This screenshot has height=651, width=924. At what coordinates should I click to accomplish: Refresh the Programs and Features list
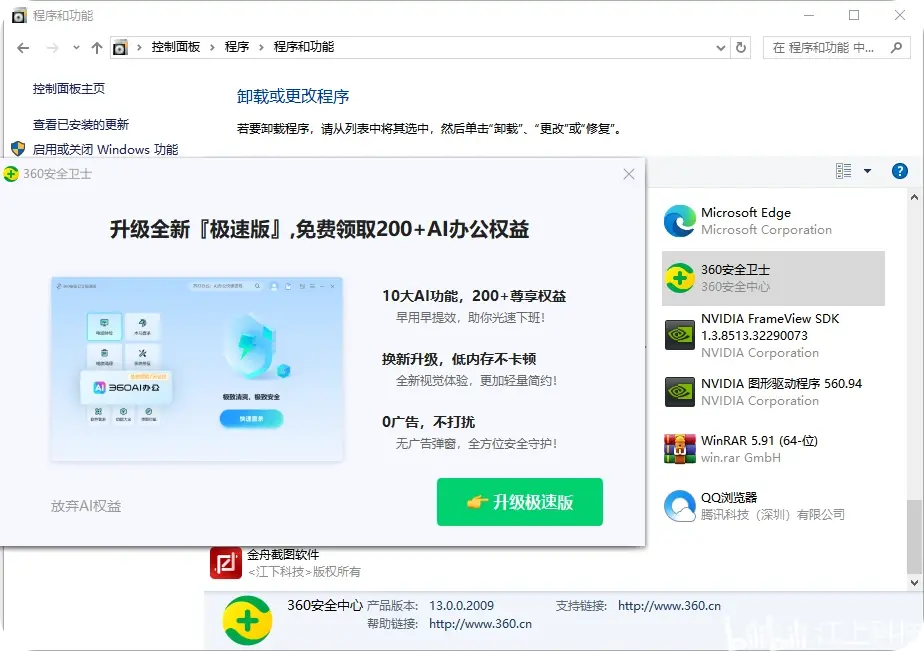pos(741,48)
